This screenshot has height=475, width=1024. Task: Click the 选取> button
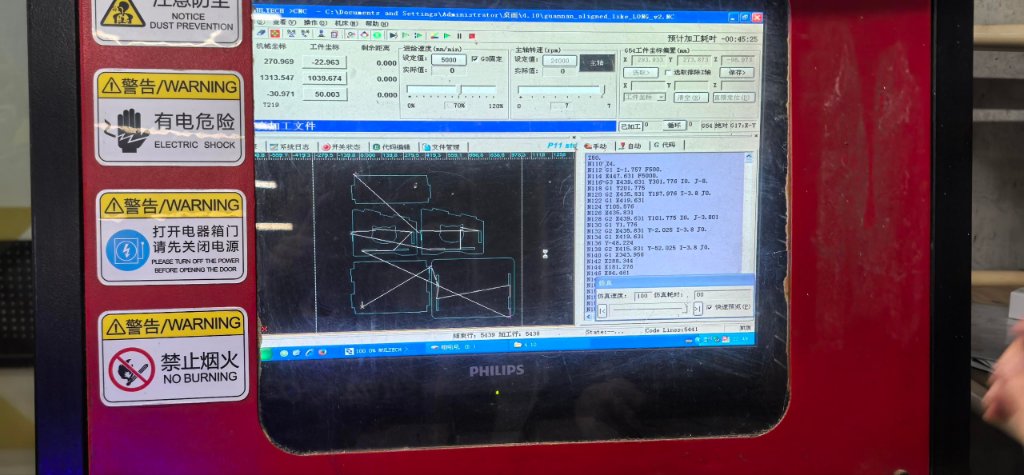[640, 73]
